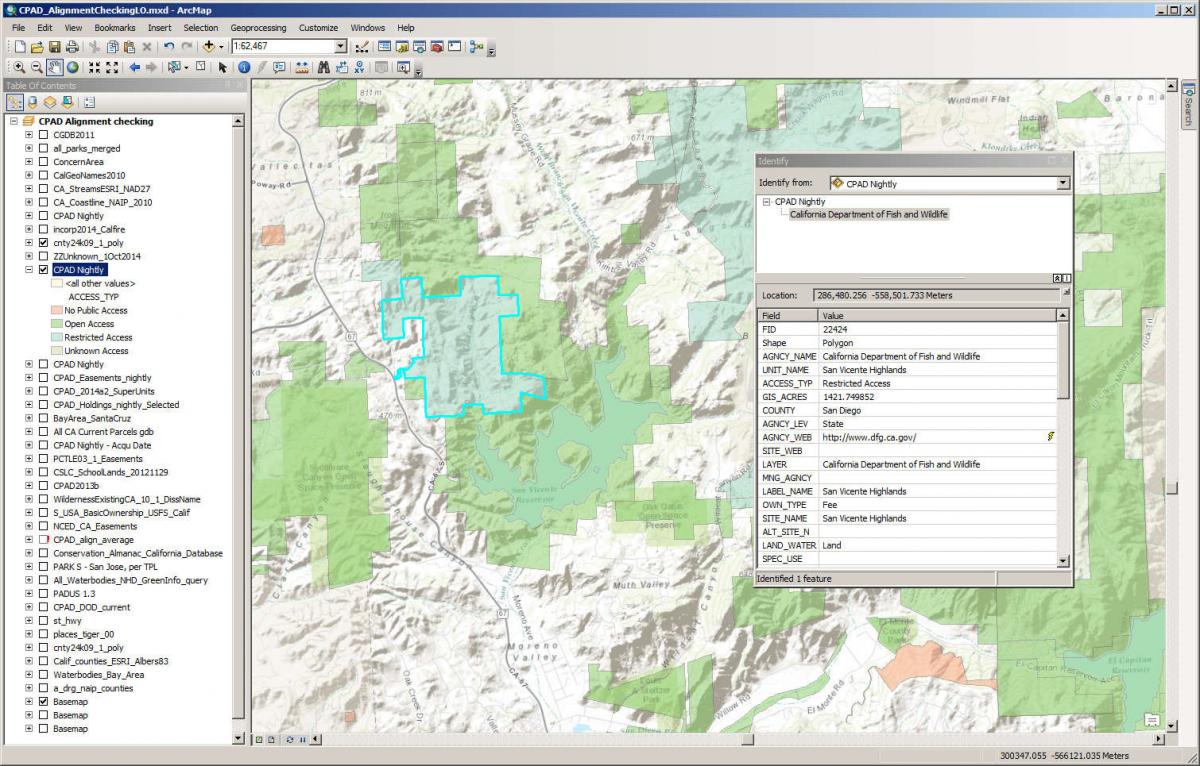Go back to previous extent
This screenshot has width=1200, height=766.
click(x=134, y=67)
